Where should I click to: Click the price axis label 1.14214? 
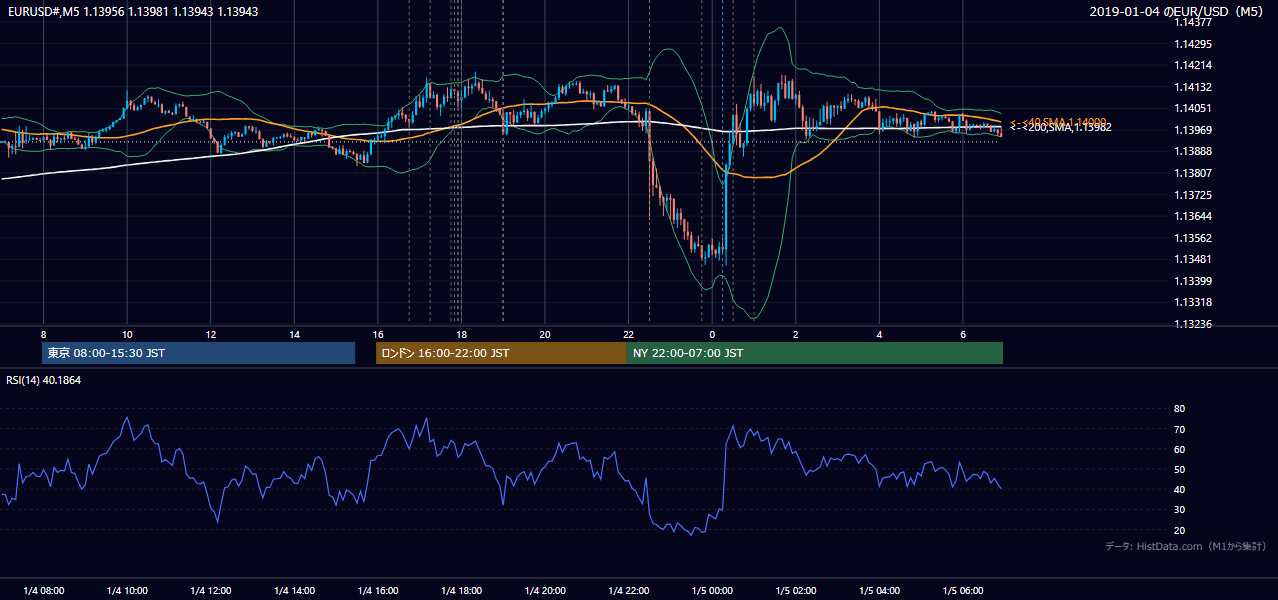click(x=1193, y=65)
